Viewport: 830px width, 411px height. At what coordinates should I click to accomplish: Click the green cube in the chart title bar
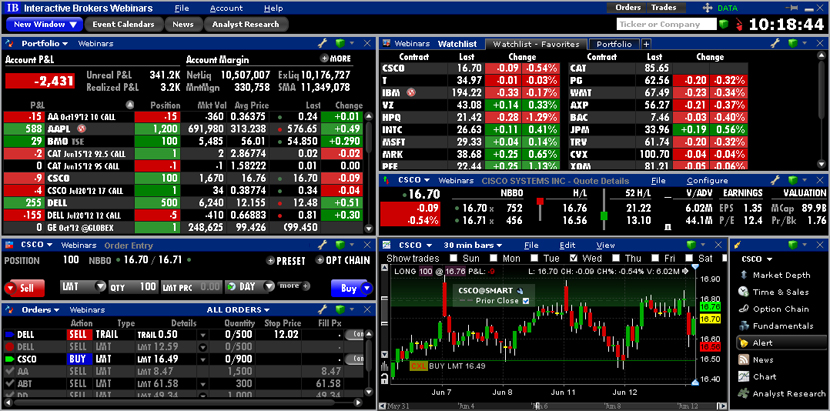coord(690,245)
